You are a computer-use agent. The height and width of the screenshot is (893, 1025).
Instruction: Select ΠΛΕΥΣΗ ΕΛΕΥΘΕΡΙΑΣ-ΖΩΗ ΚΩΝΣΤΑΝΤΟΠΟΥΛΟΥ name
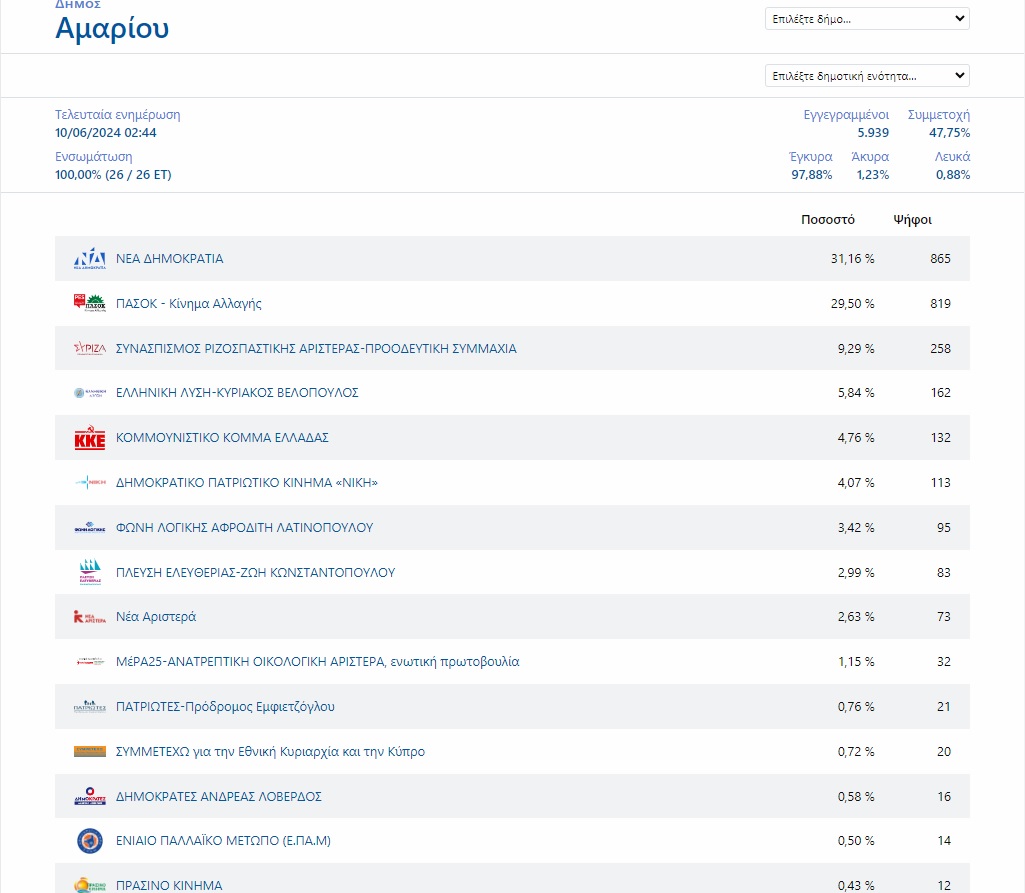(255, 573)
